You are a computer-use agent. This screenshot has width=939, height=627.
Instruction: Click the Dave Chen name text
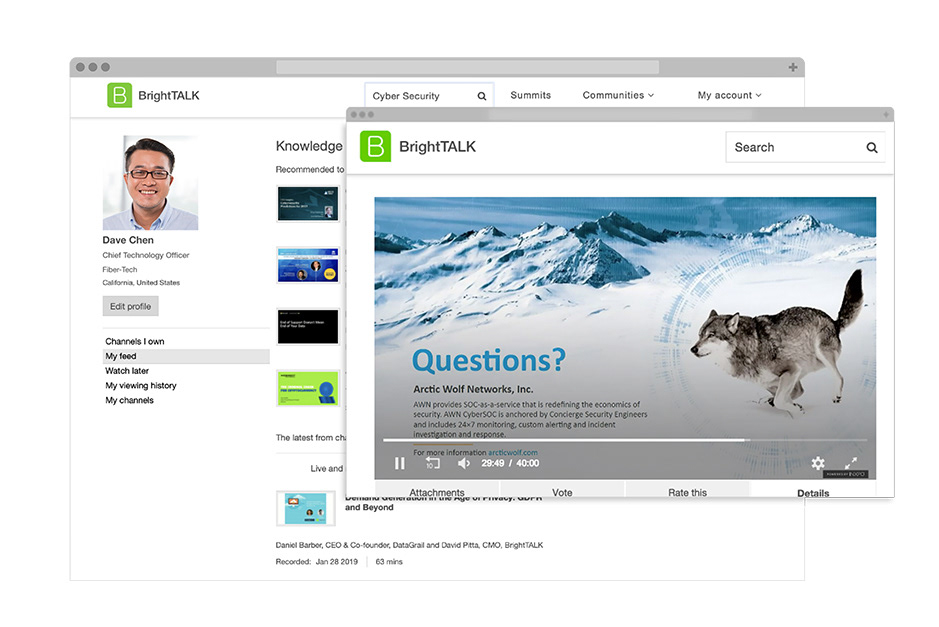(128, 240)
